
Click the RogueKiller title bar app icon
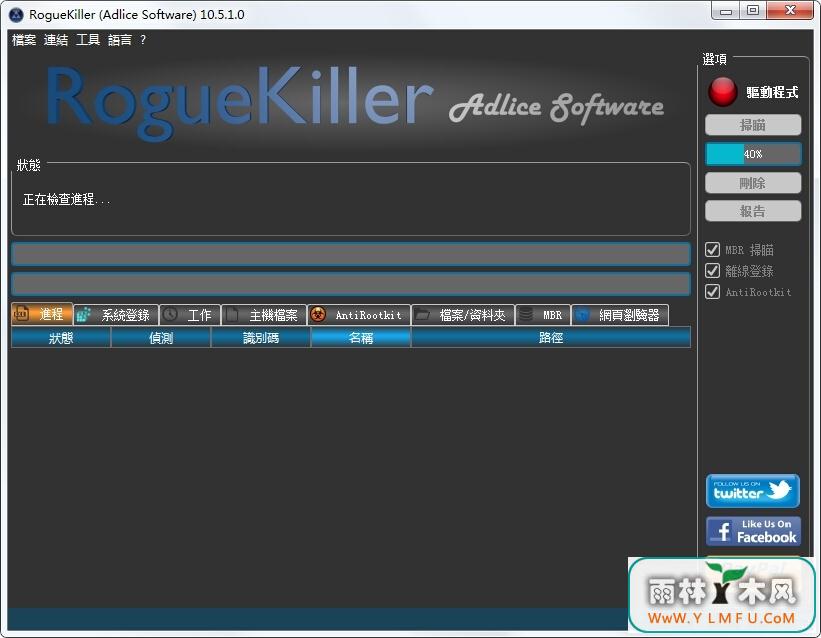click(x=16, y=14)
